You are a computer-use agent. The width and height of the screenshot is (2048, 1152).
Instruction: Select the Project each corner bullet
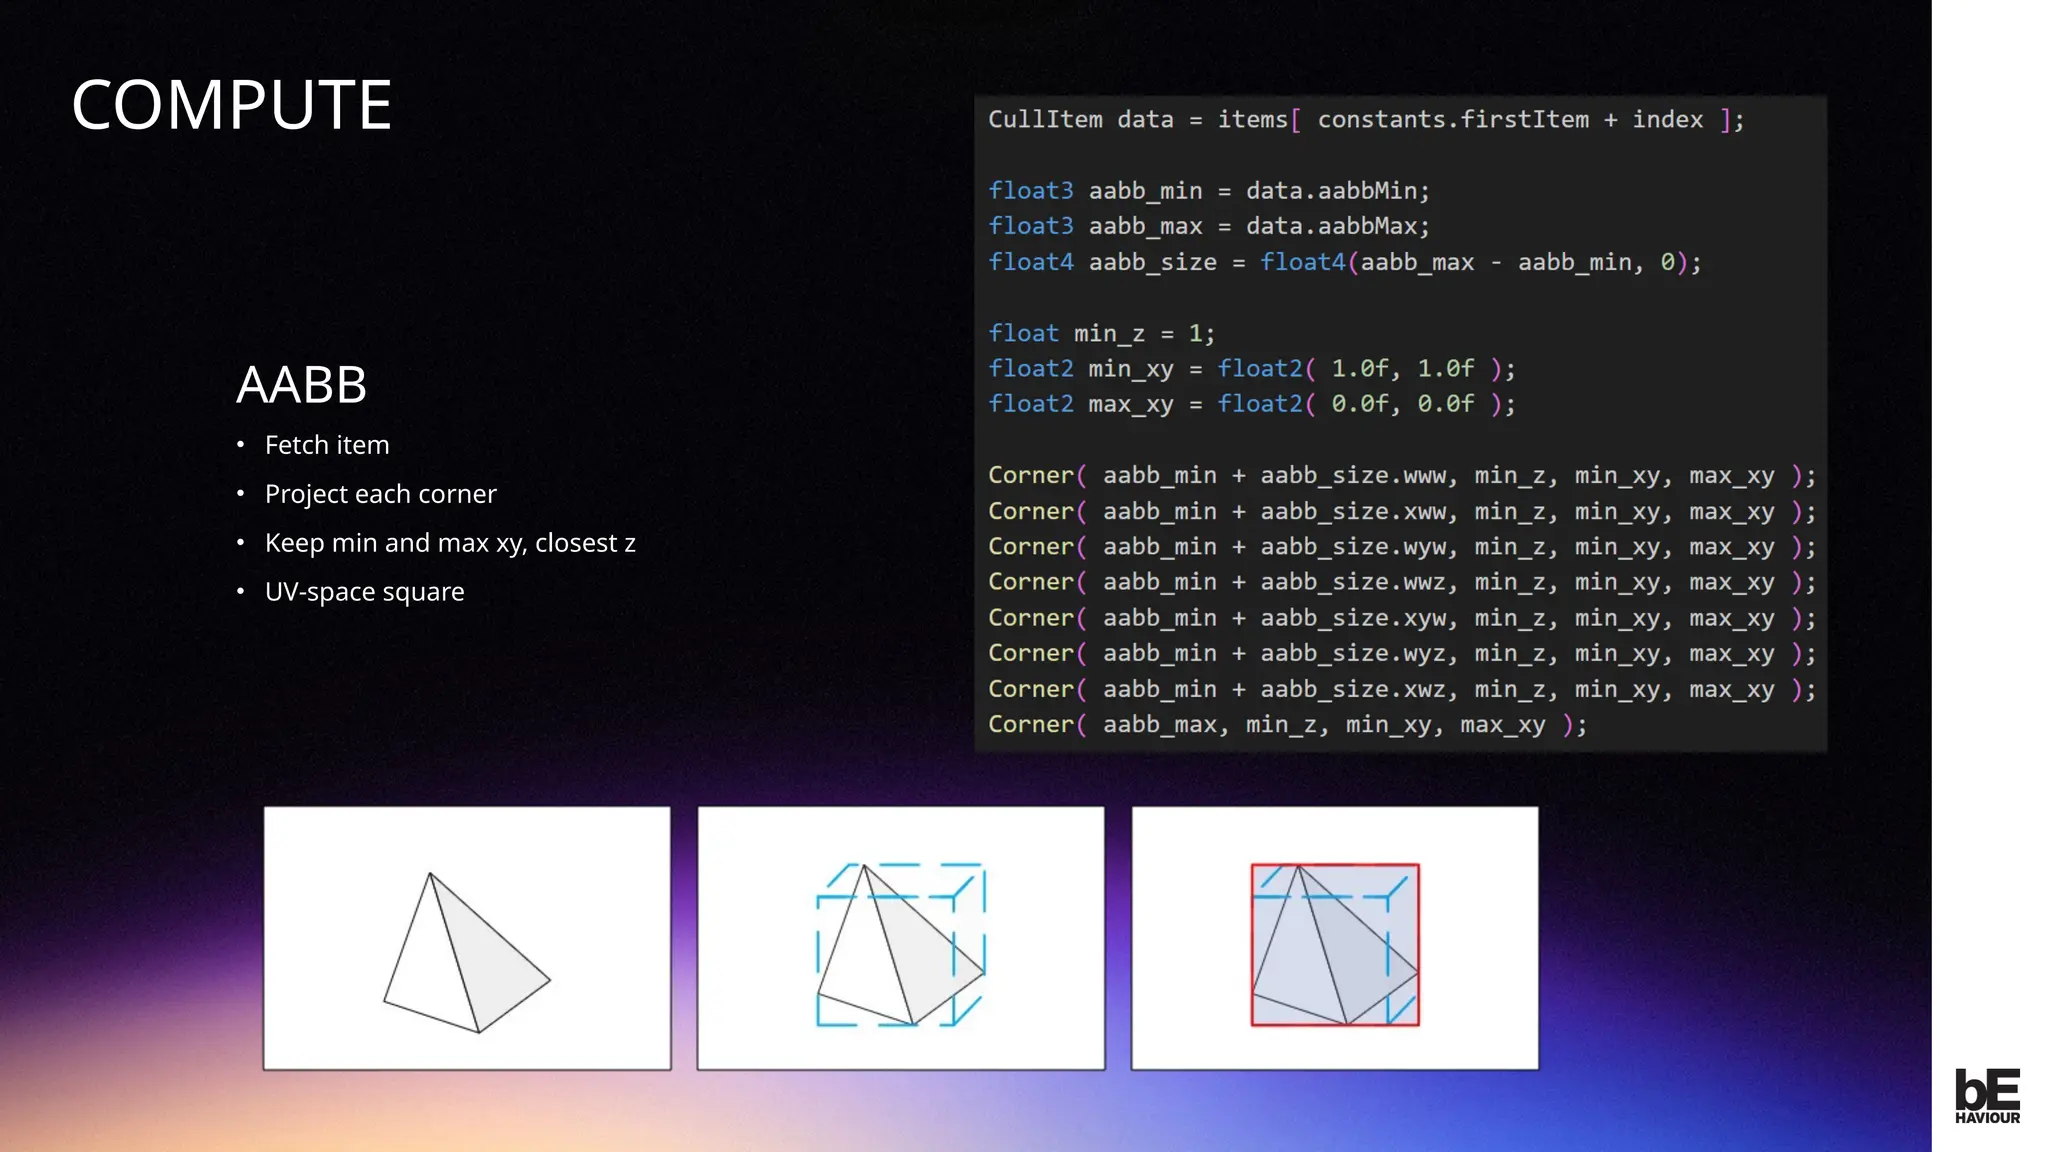click(380, 494)
